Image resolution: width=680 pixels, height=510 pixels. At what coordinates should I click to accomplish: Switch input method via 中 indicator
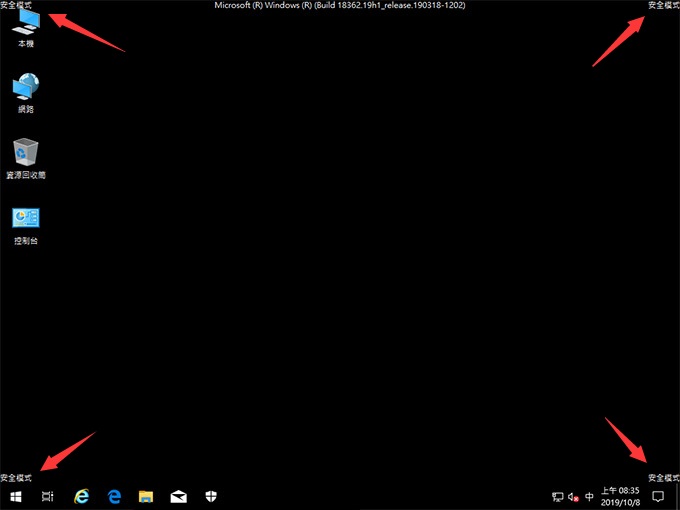click(x=589, y=496)
